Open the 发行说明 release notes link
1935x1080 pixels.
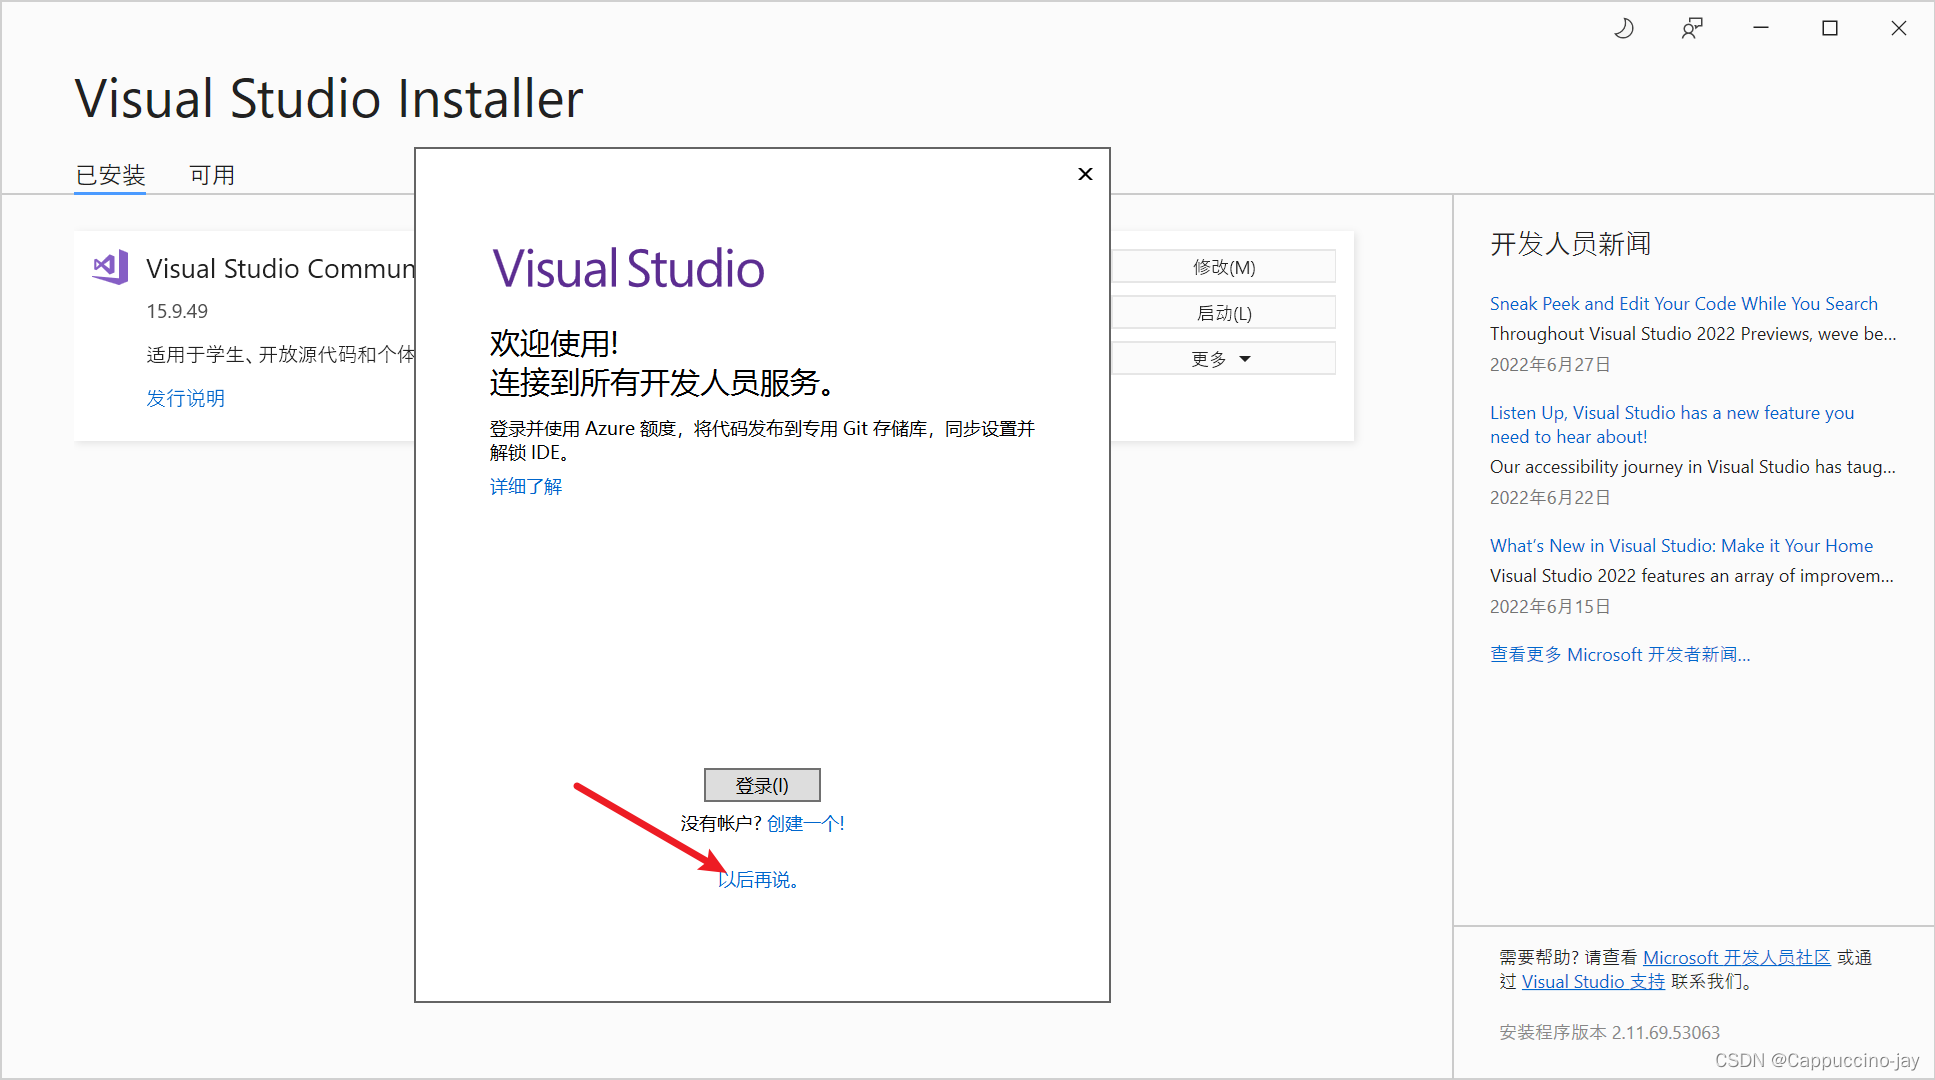pos(186,398)
